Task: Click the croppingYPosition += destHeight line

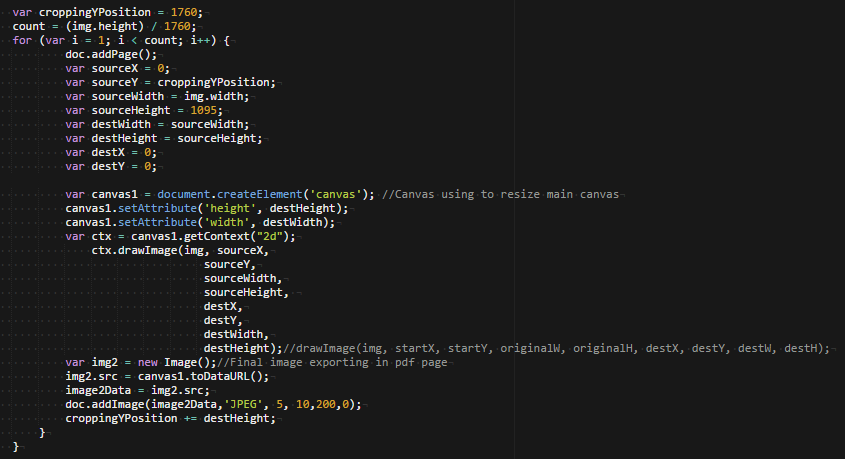Action: pyautogui.click(x=170, y=417)
